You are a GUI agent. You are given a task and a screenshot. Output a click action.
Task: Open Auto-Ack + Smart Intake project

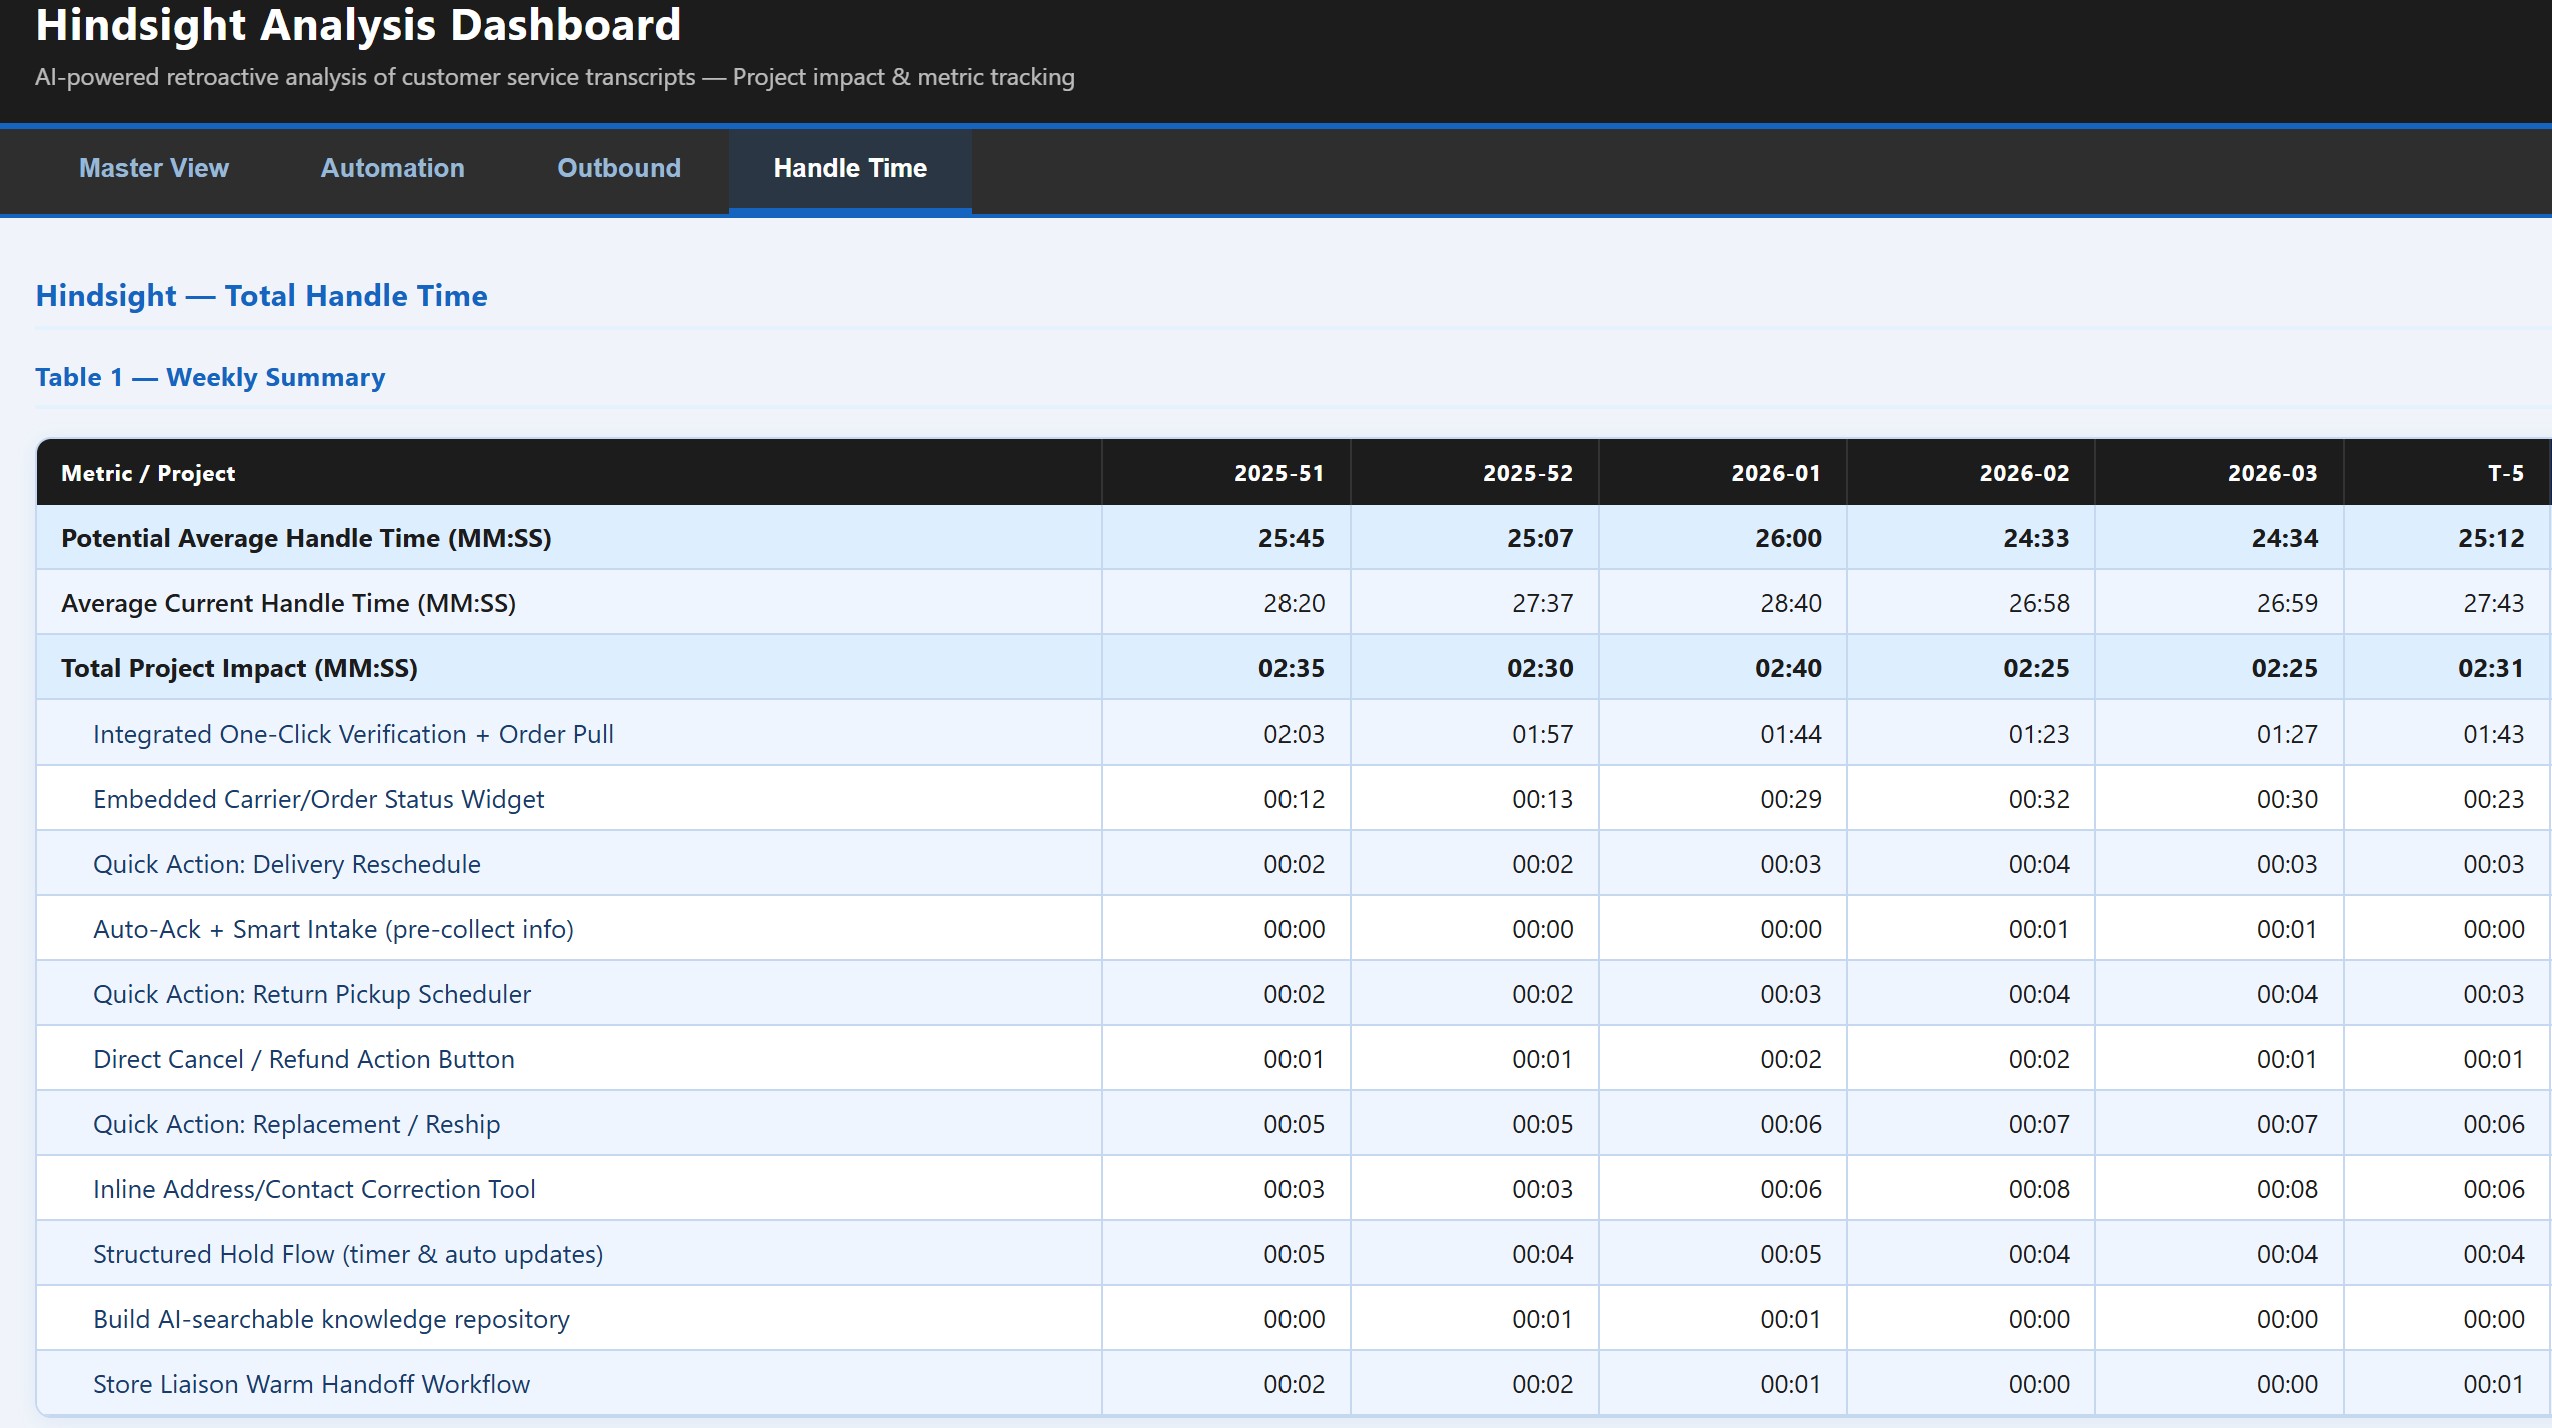click(x=333, y=929)
